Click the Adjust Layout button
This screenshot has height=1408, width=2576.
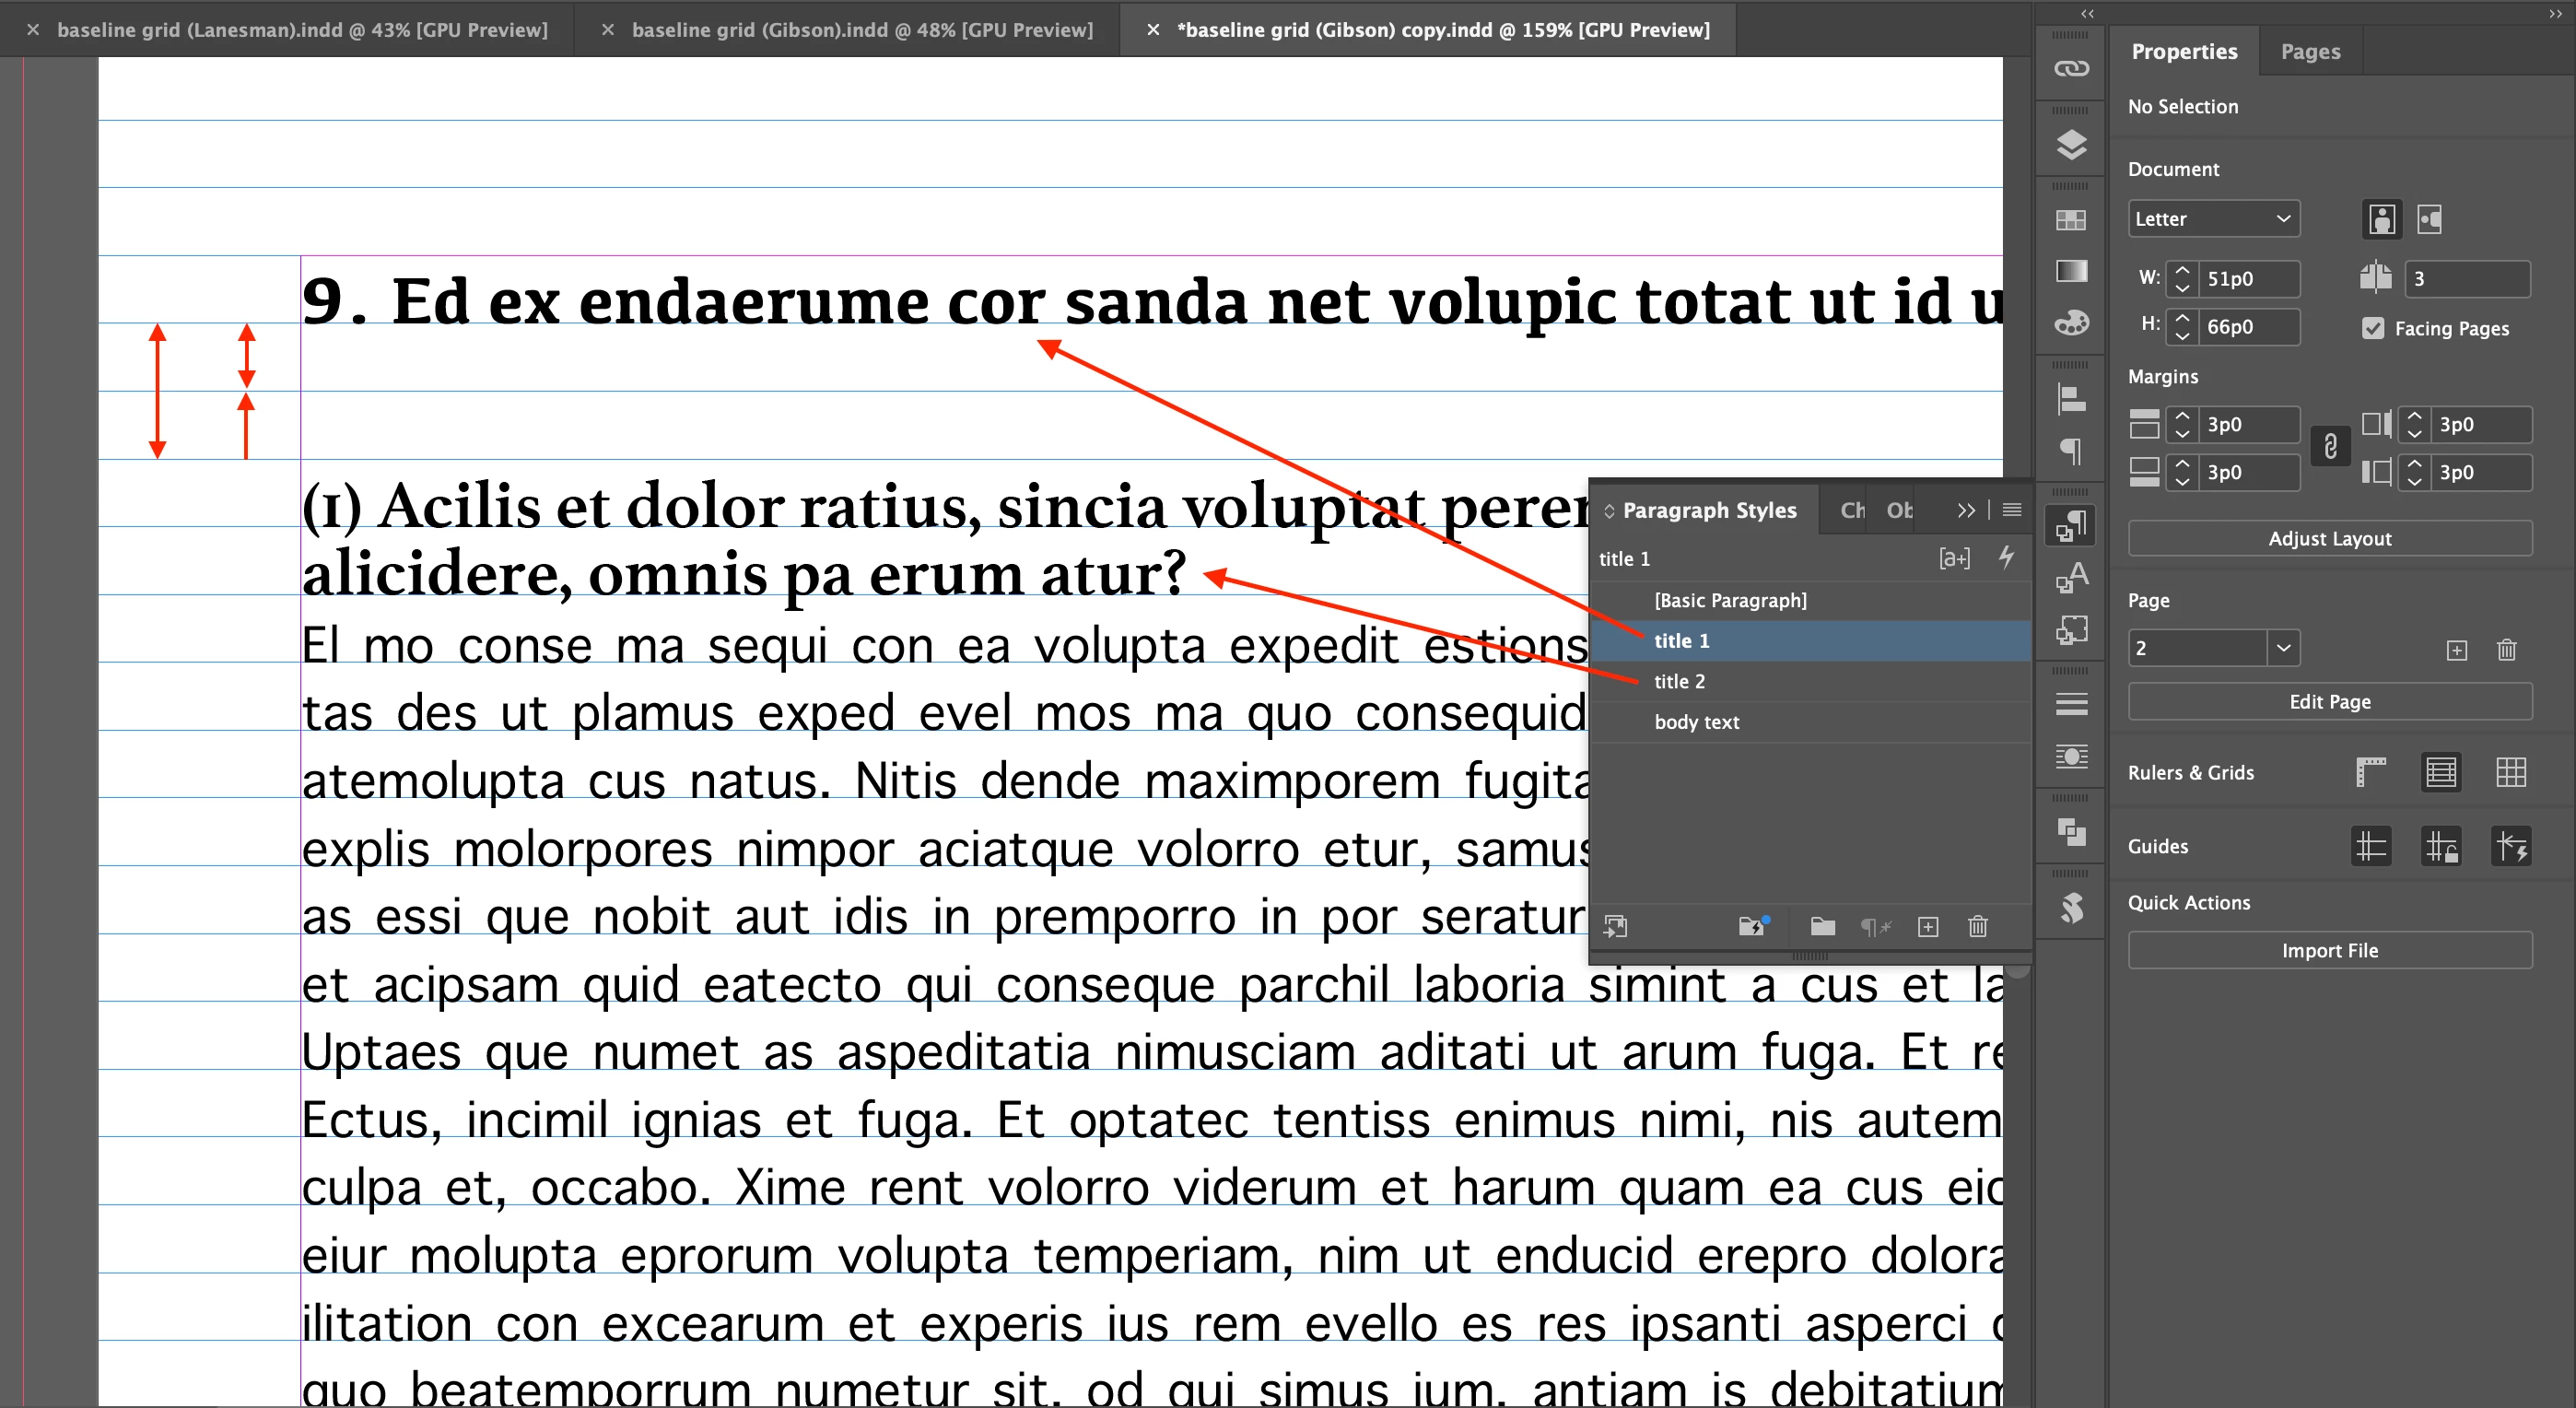coord(2329,538)
